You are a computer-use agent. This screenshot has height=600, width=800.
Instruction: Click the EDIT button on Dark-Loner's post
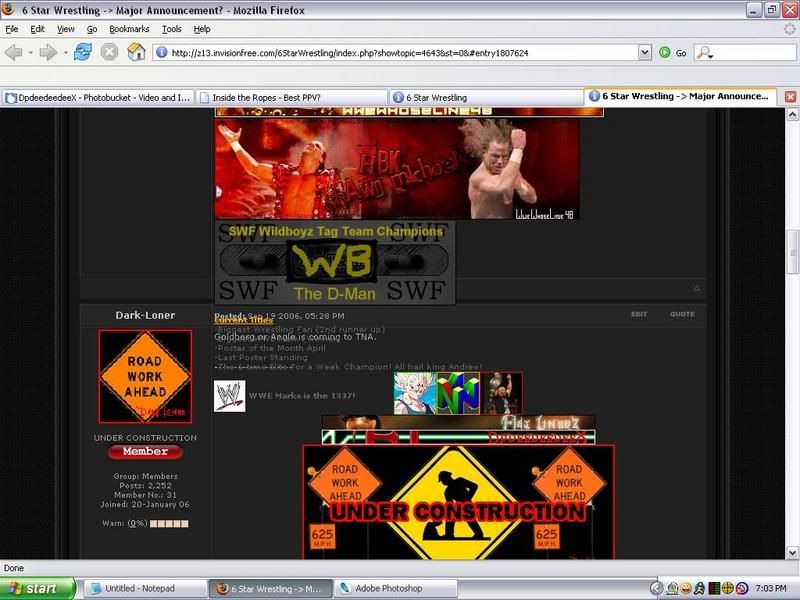click(638, 314)
